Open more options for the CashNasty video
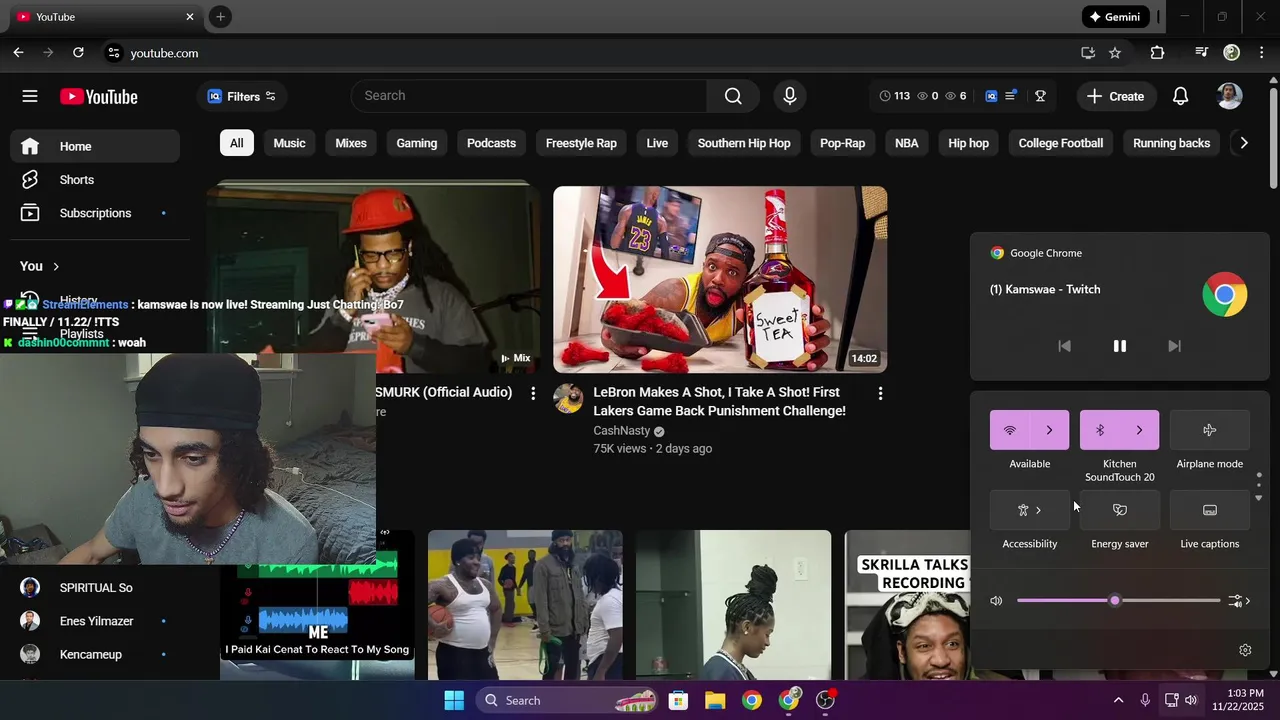Screen dimensions: 1280x720 click(x=880, y=394)
